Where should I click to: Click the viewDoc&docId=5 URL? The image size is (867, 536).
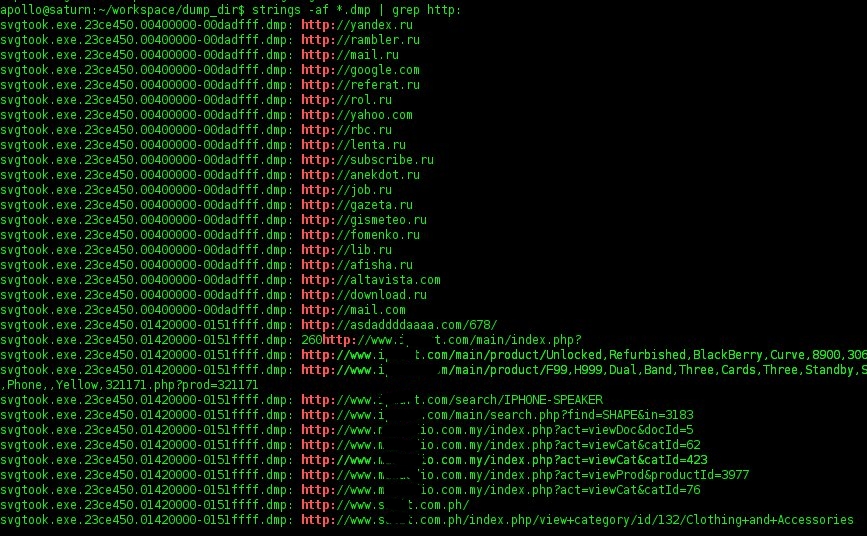click(498, 430)
